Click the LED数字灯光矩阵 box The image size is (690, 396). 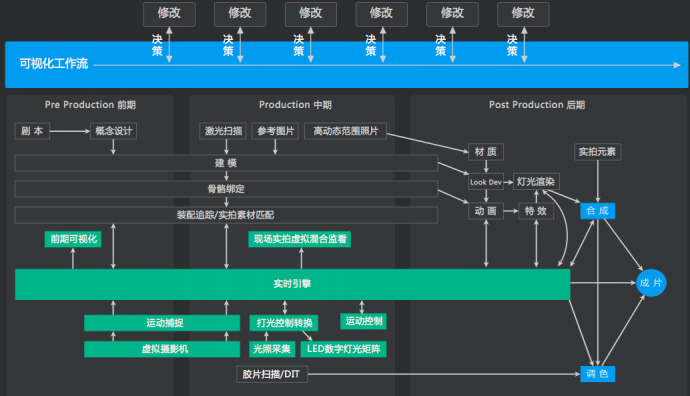click(x=344, y=349)
